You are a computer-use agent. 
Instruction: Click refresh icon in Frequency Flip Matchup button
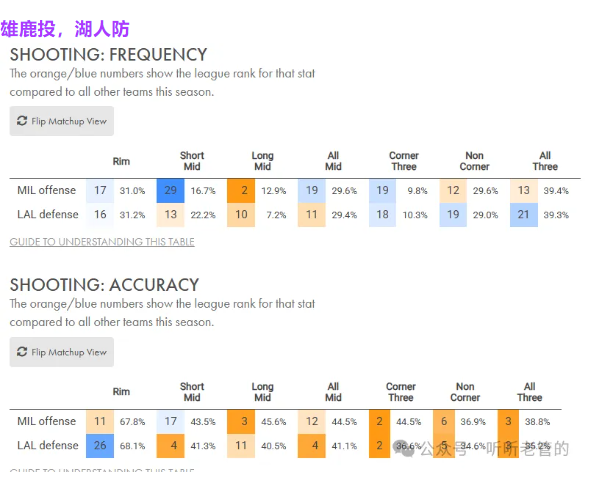click(22, 121)
